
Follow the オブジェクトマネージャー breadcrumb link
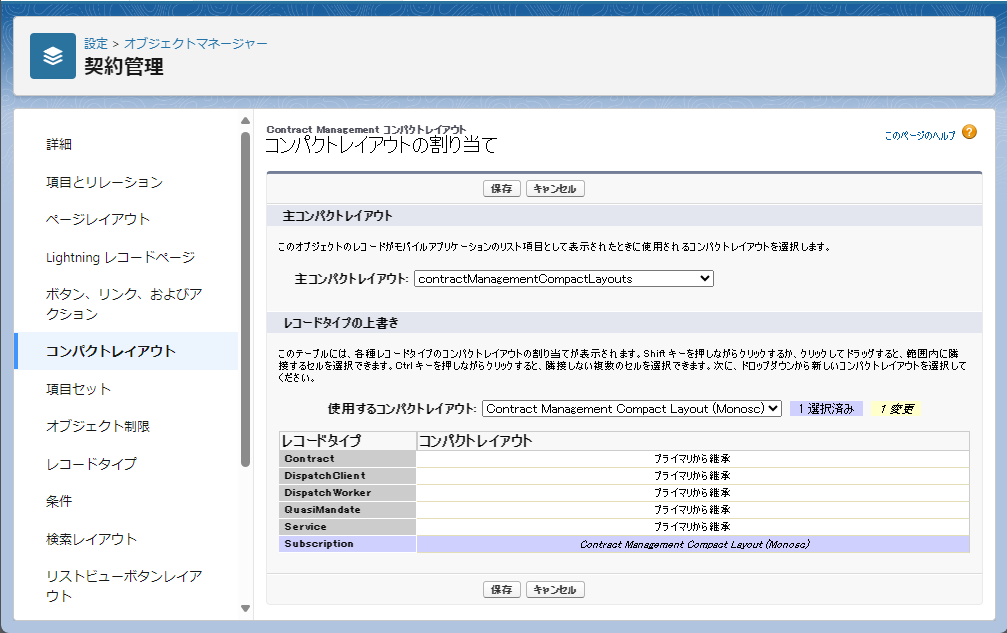[196, 44]
